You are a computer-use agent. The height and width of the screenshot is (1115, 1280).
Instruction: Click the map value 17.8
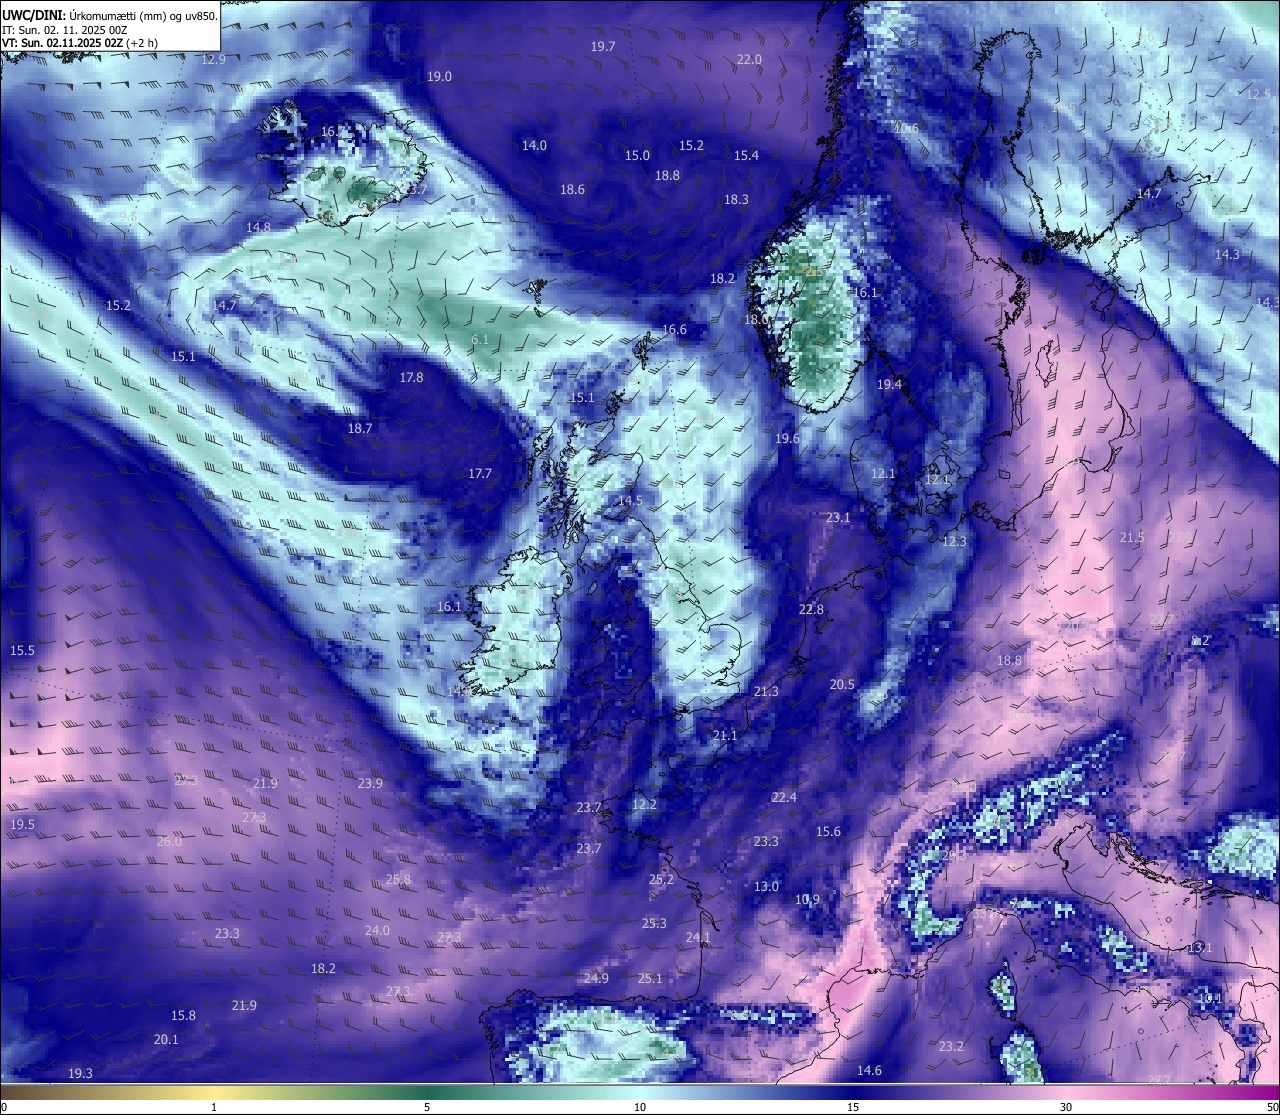[411, 378]
